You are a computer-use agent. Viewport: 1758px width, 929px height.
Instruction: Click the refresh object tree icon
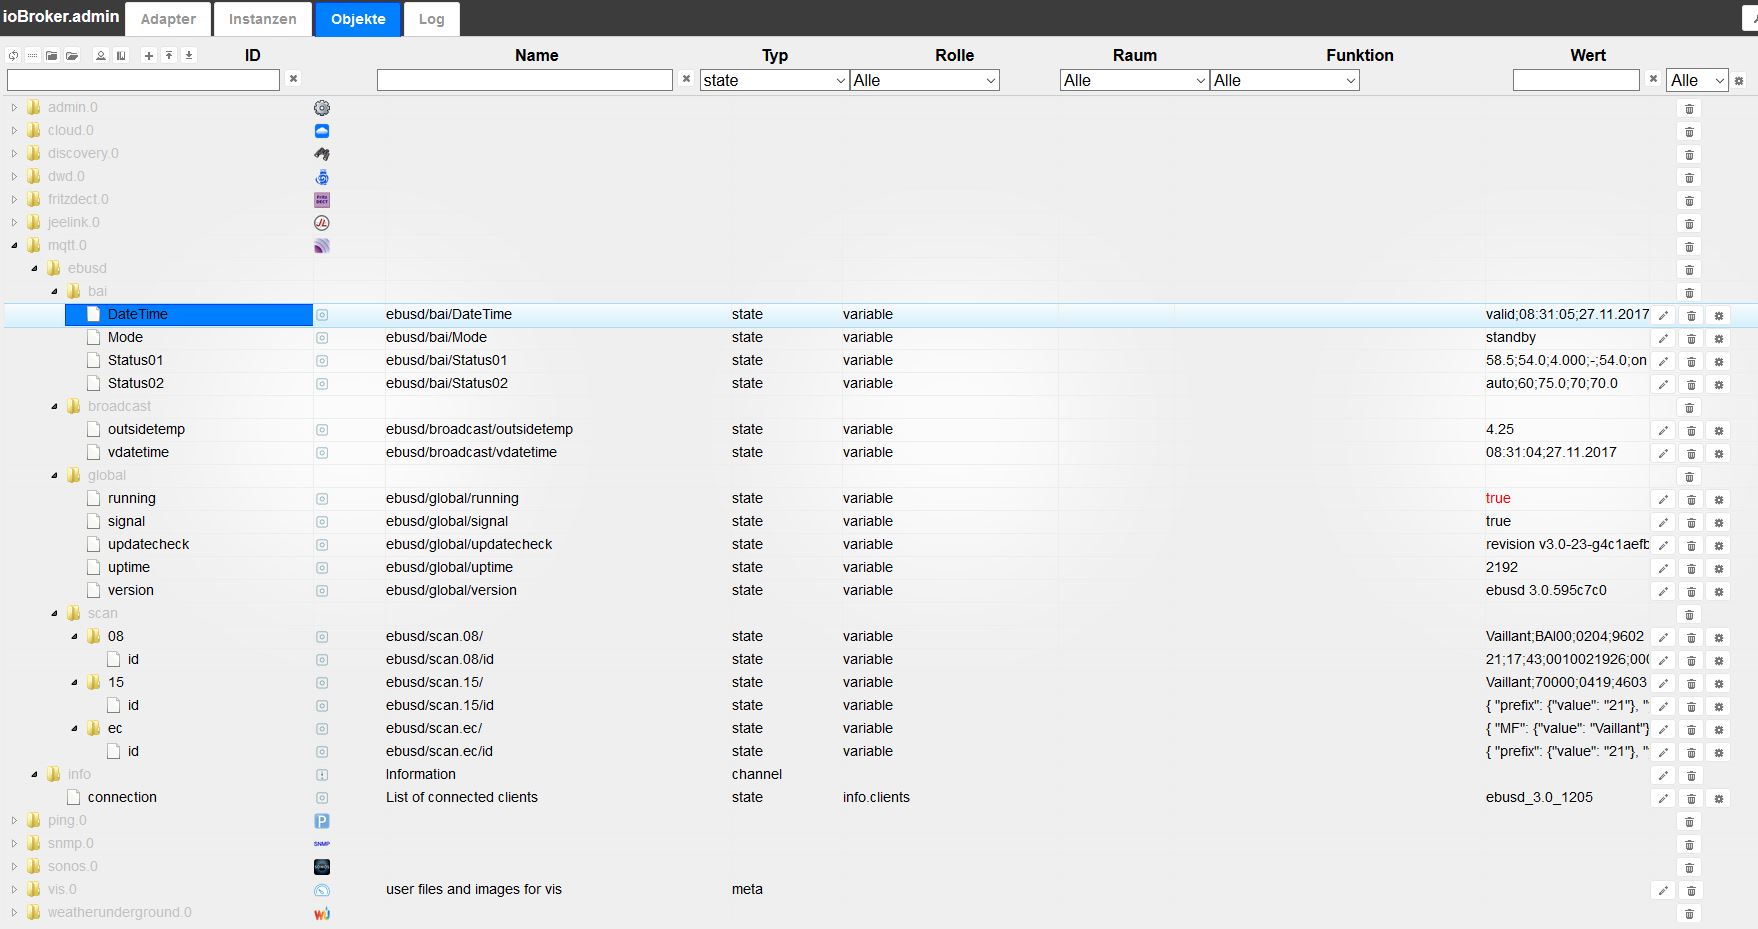click(13, 56)
